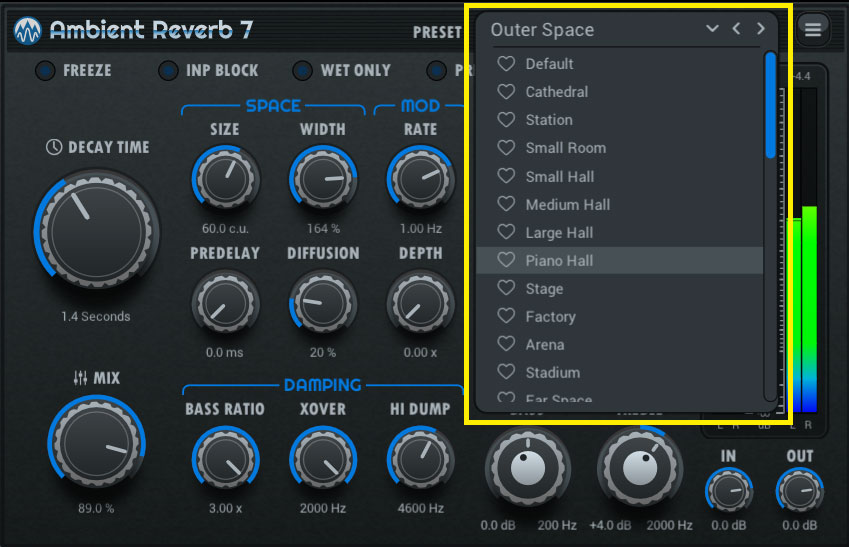The image size is (849, 547).
Task: Choose the Arena preset
Action: click(619, 344)
